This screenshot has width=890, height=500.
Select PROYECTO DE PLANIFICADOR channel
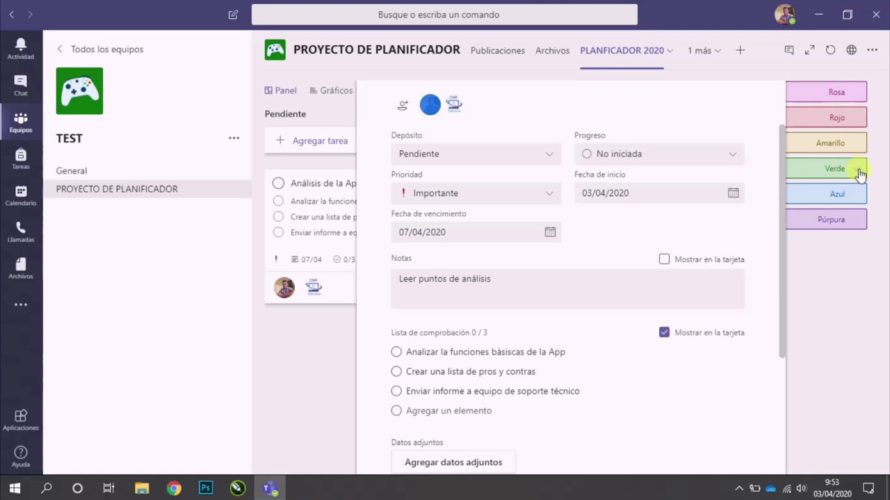point(147,189)
